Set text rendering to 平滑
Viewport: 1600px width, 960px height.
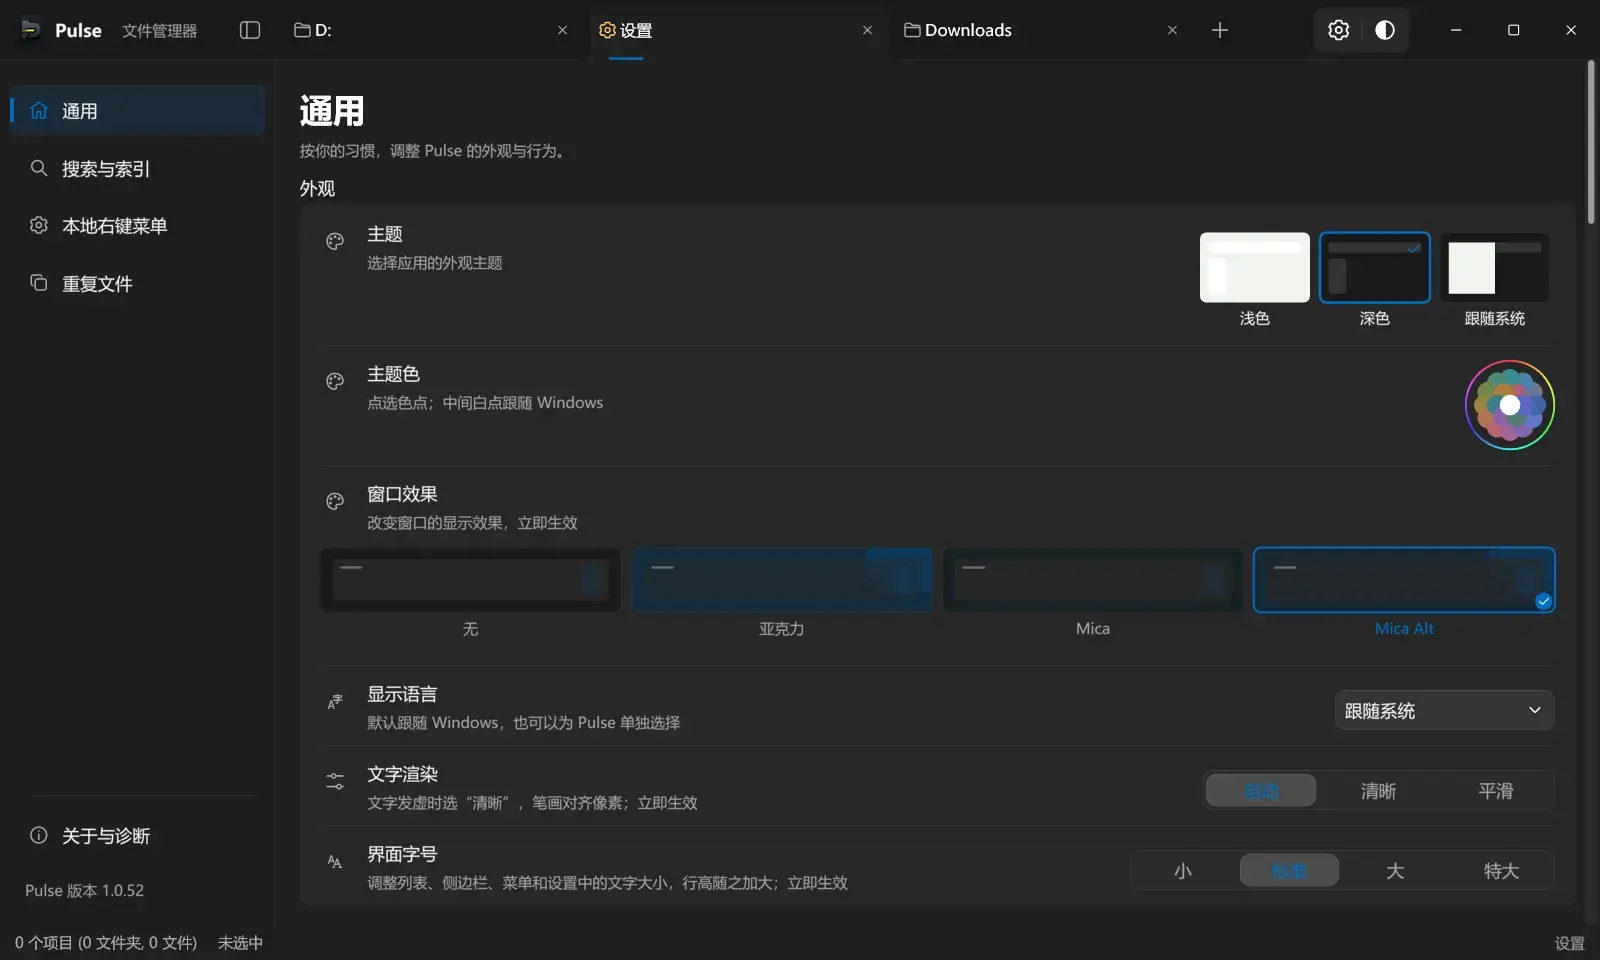click(x=1495, y=790)
